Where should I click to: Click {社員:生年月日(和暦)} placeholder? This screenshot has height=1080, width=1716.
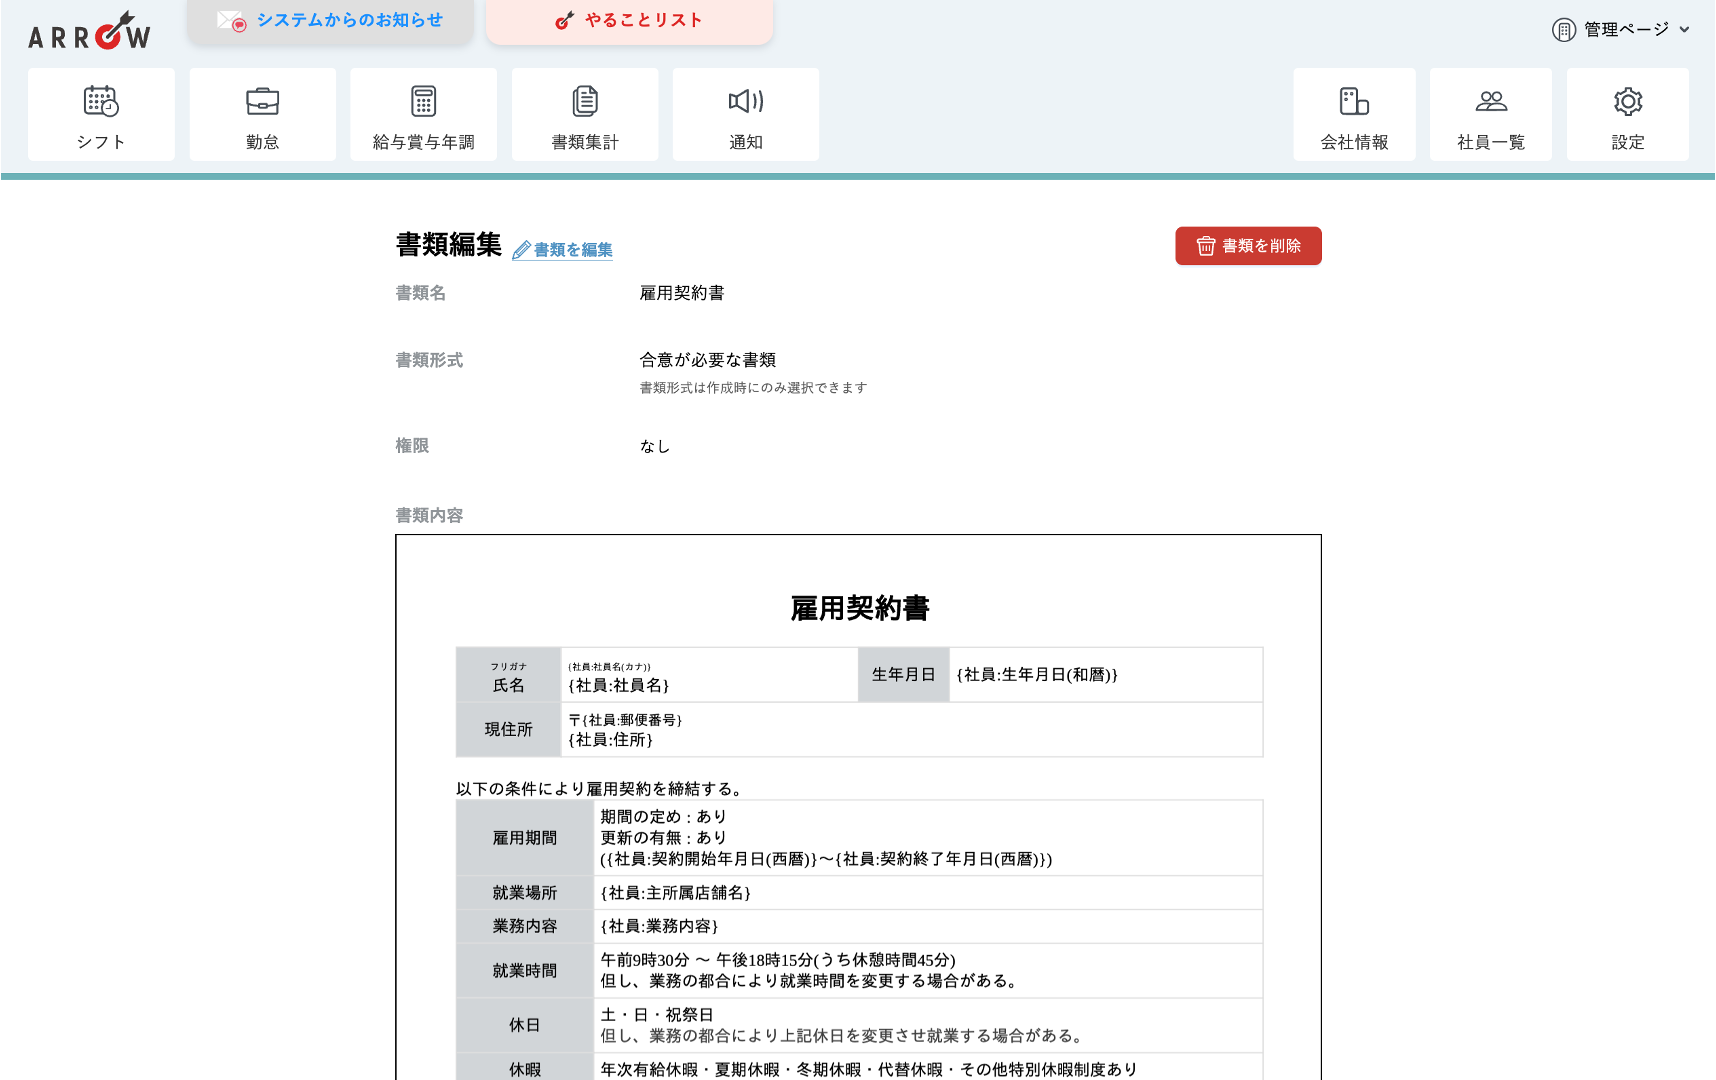(x=1037, y=675)
